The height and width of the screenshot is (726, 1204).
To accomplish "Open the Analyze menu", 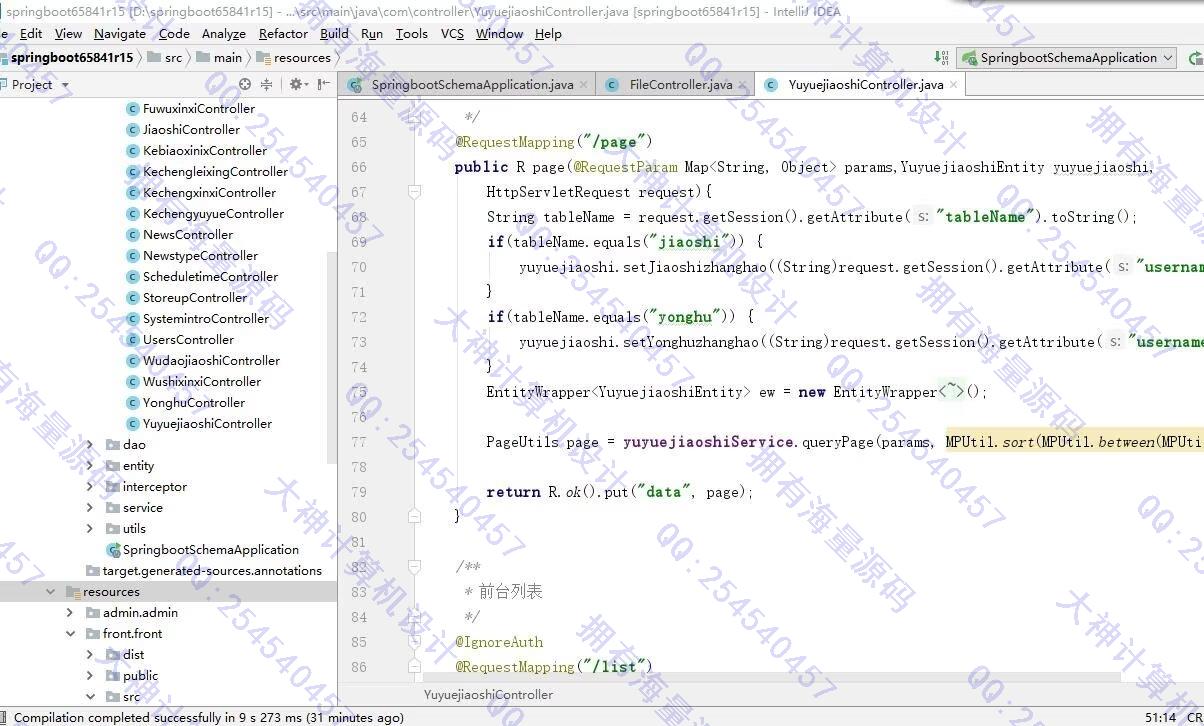I will click(224, 33).
